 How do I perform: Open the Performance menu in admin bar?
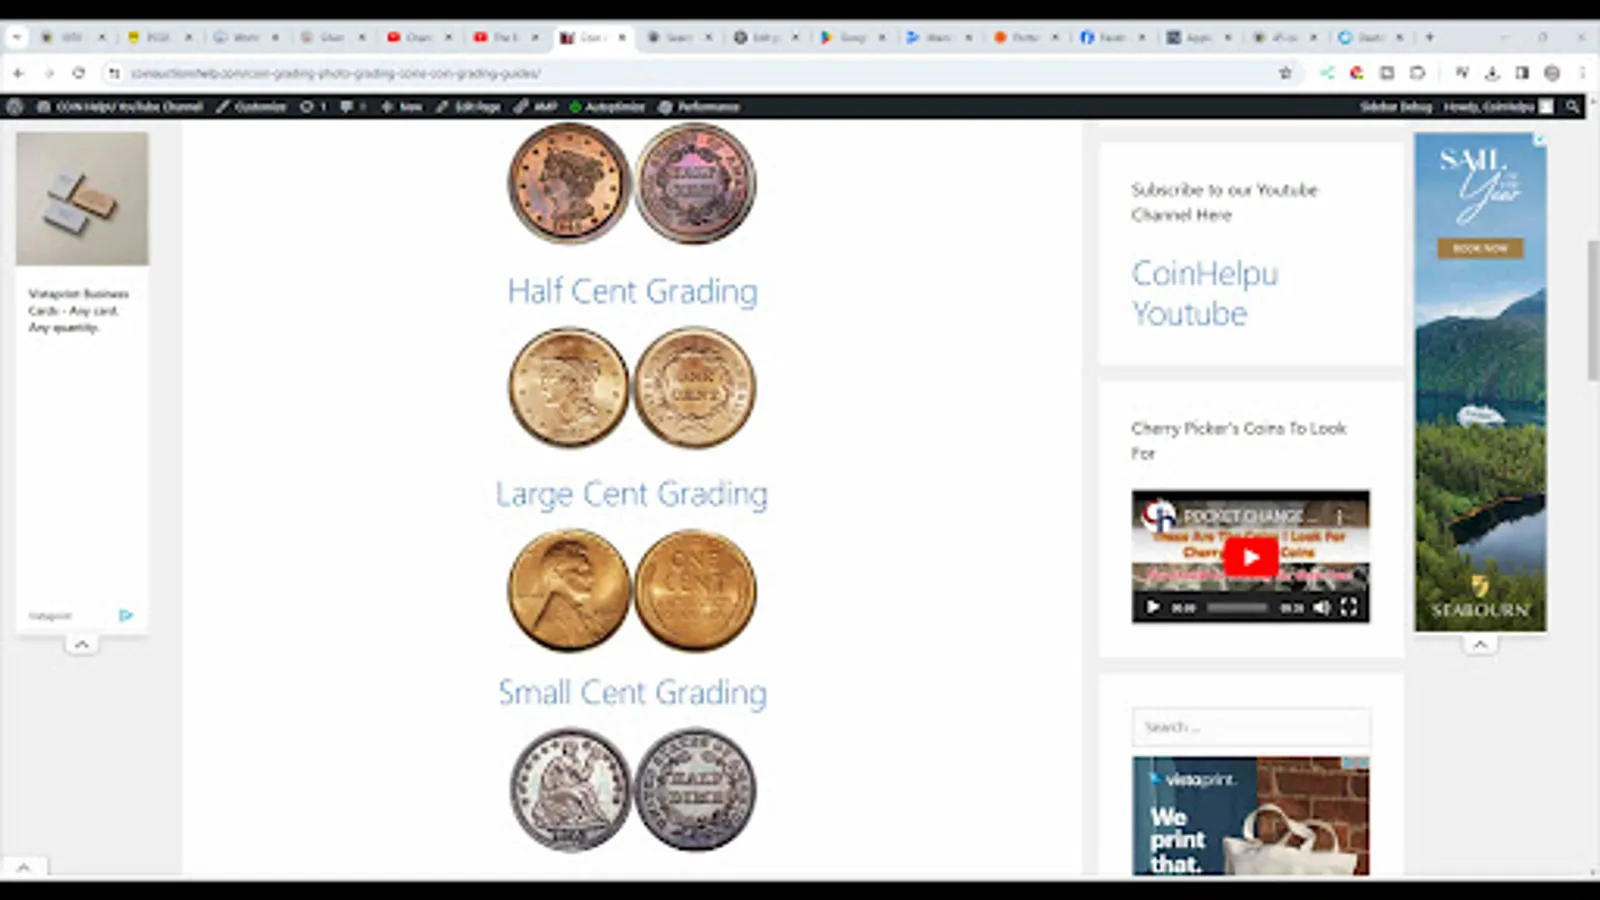point(700,107)
